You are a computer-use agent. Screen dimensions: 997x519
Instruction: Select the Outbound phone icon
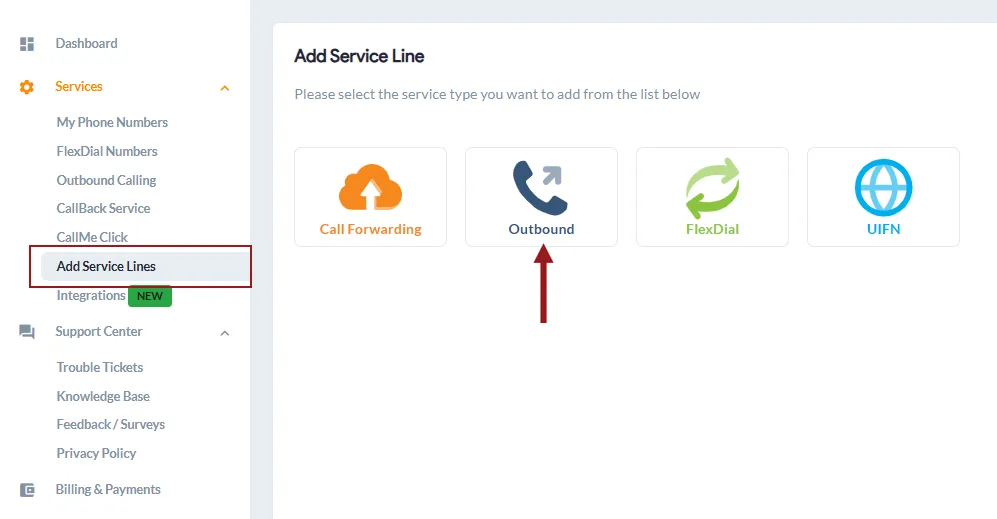coord(540,188)
